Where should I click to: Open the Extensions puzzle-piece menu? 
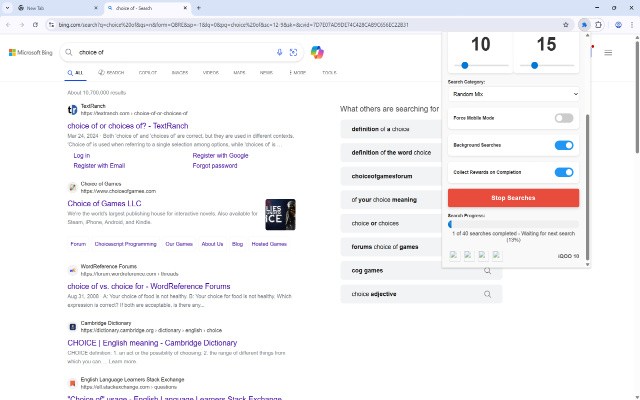[x=598, y=25]
